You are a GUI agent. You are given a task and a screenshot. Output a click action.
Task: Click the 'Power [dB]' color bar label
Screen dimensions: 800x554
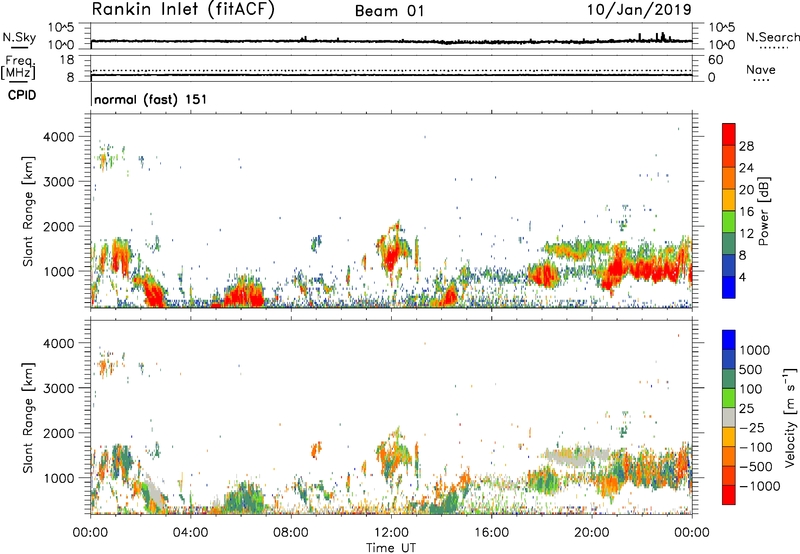764,211
